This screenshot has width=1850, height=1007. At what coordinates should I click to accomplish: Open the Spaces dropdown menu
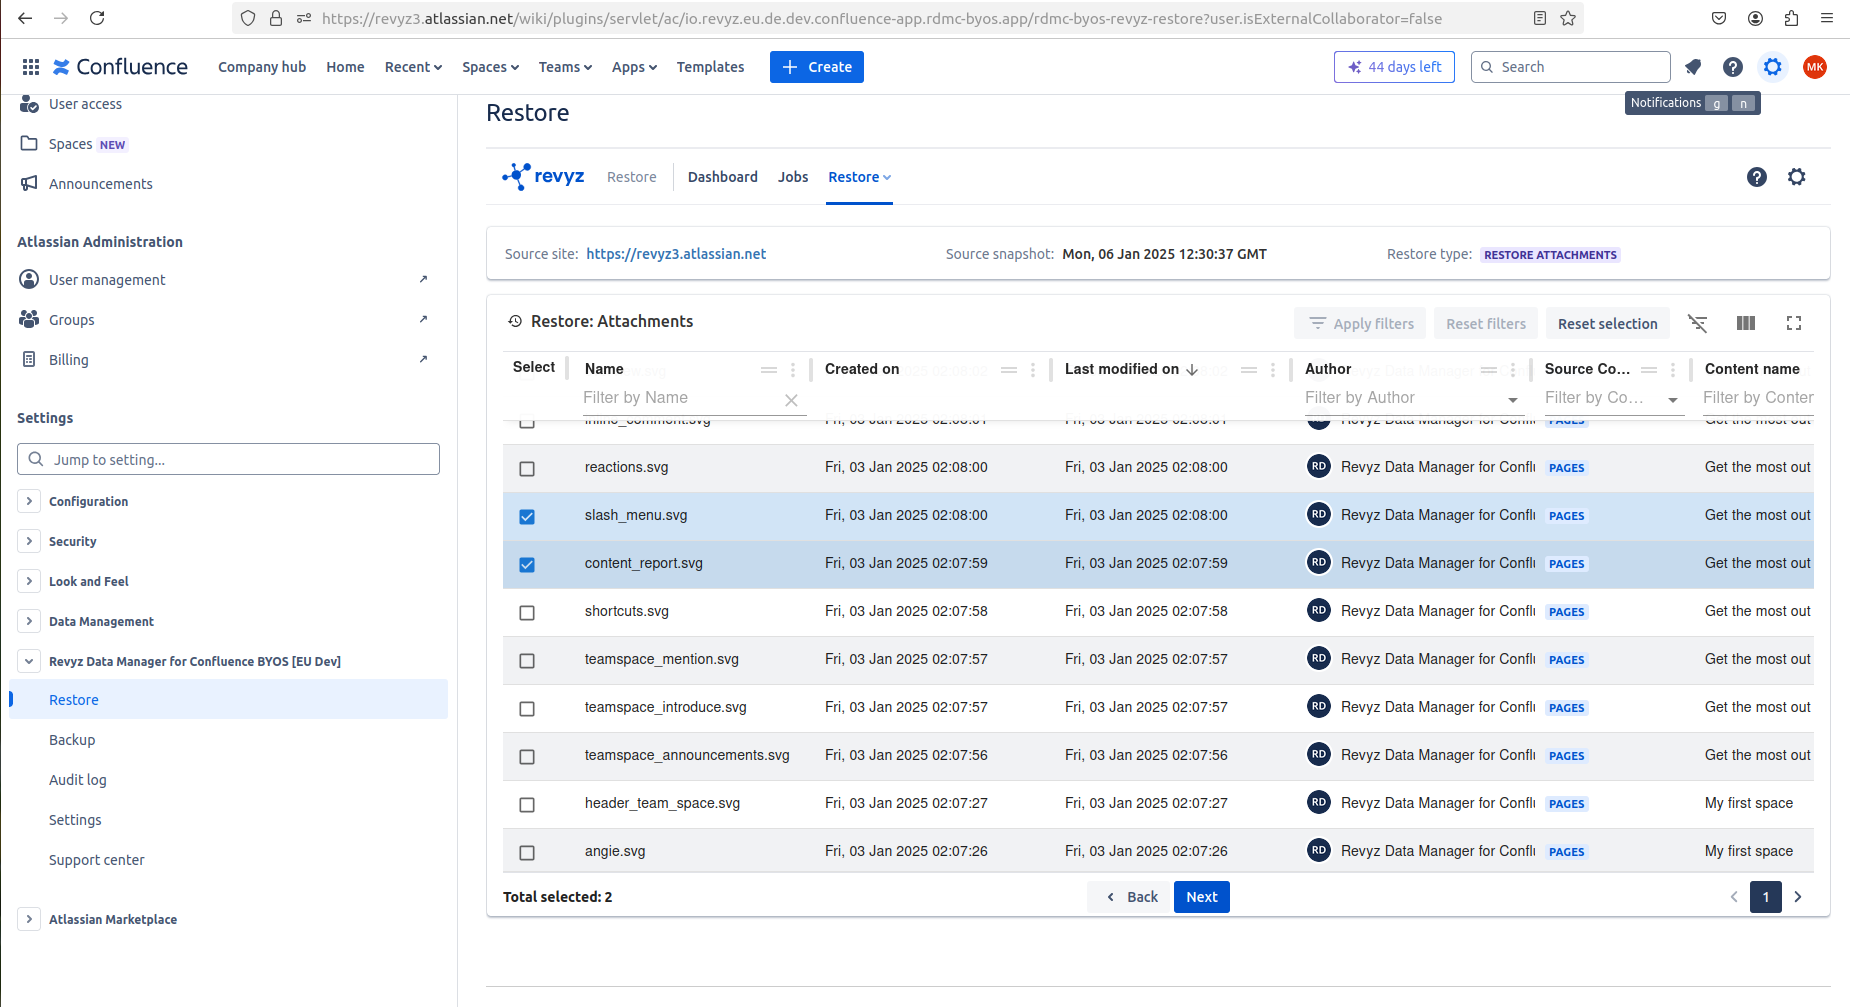pos(490,67)
